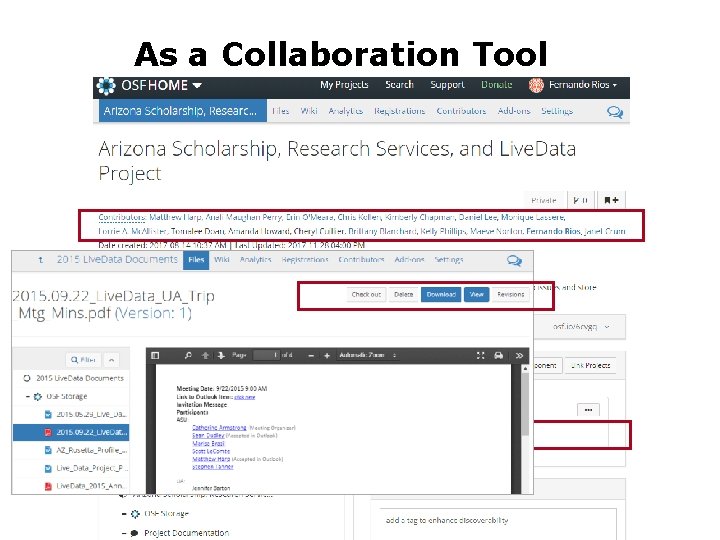Go to next PDF page
The width and height of the screenshot is (720, 540).
pos(221,355)
